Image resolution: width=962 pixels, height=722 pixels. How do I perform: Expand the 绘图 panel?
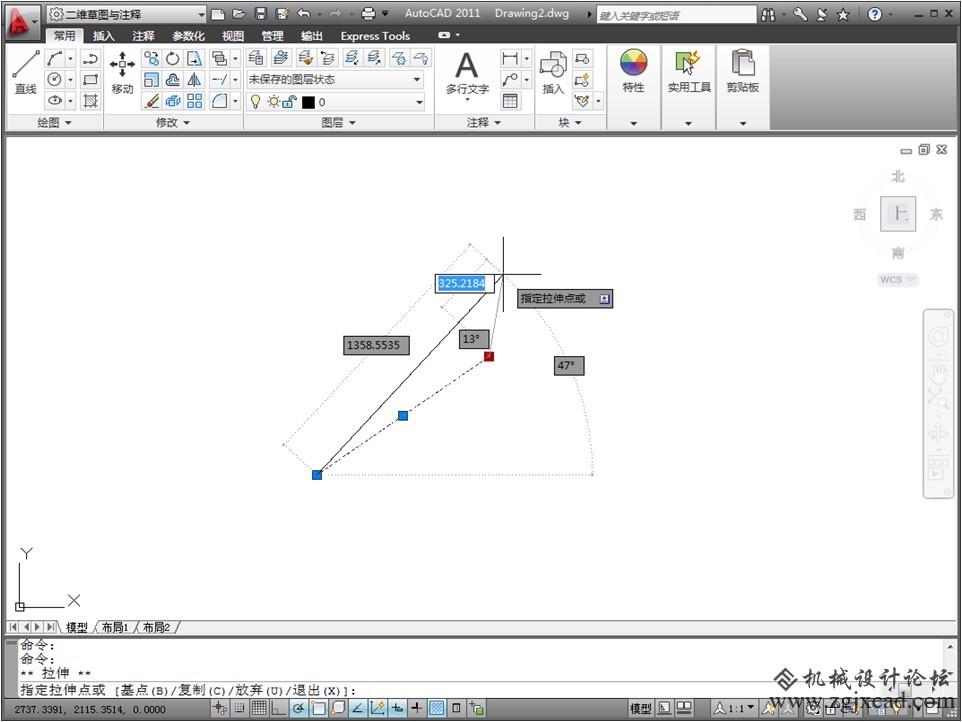54,123
